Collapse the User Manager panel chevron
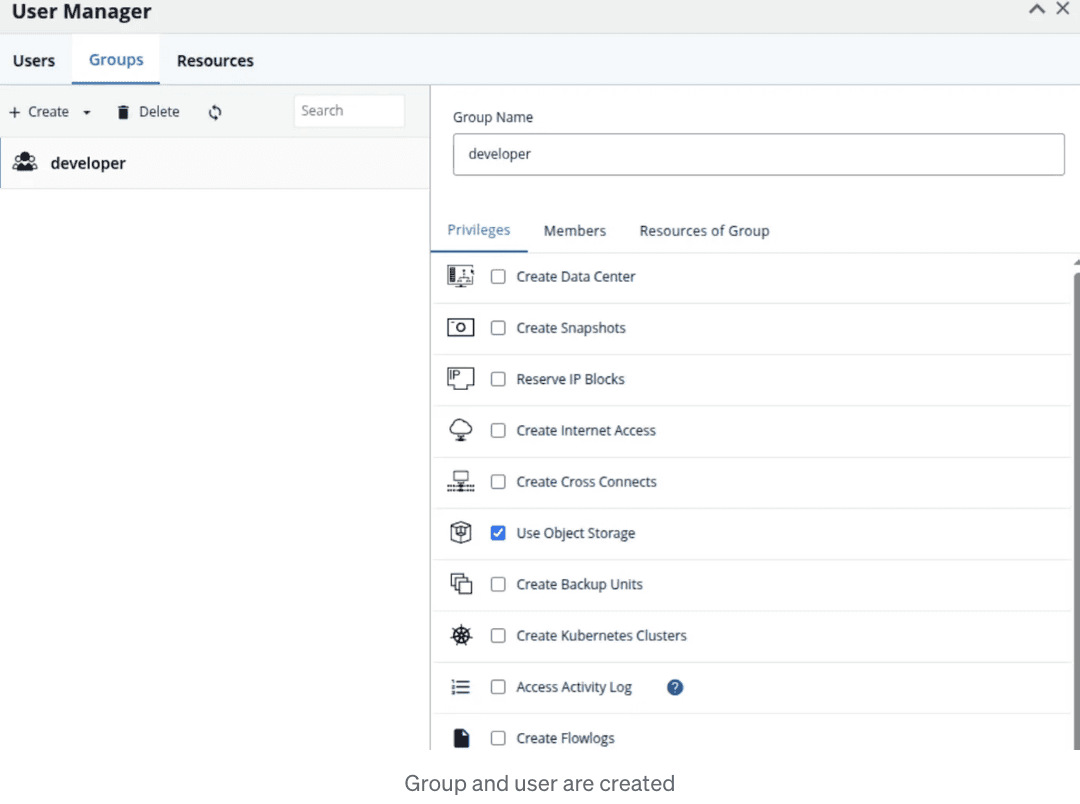The image size is (1080, 804). click(1037, 9)
